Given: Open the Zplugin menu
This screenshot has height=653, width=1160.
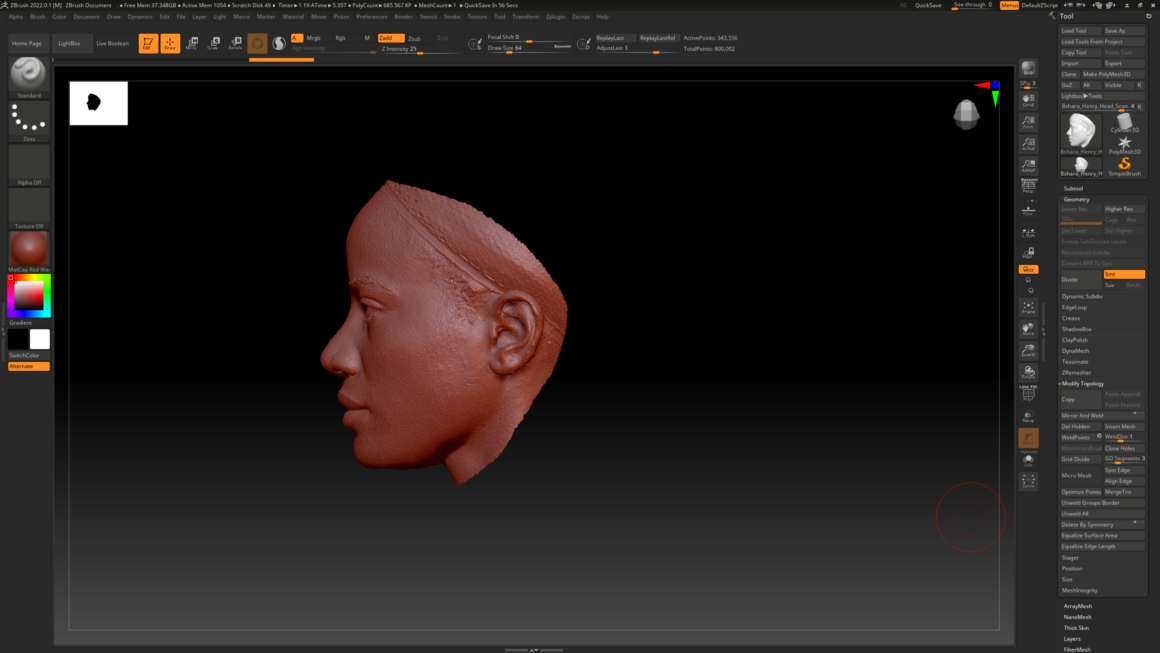Looking at the screenshot, I should (556, 16).
